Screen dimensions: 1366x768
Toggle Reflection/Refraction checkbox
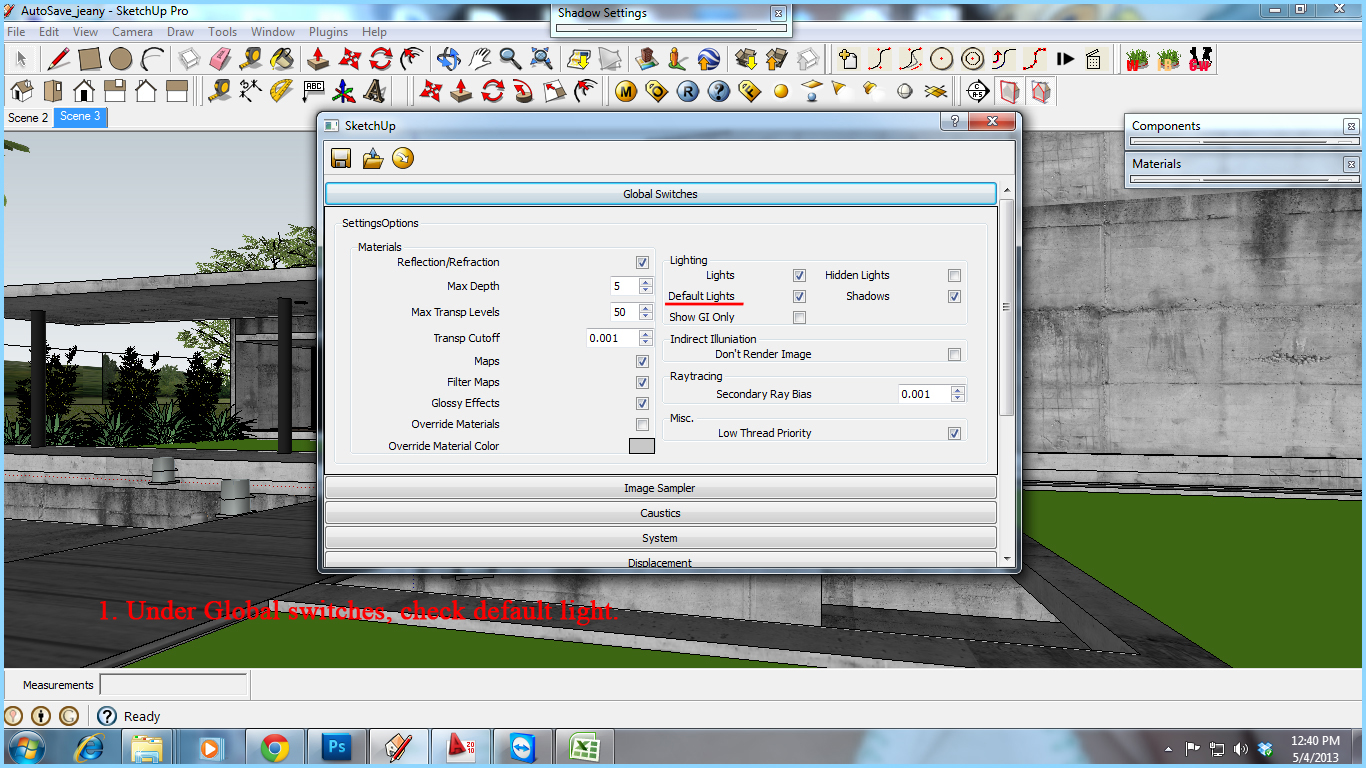pyautogui.click(x=642, y=263)
